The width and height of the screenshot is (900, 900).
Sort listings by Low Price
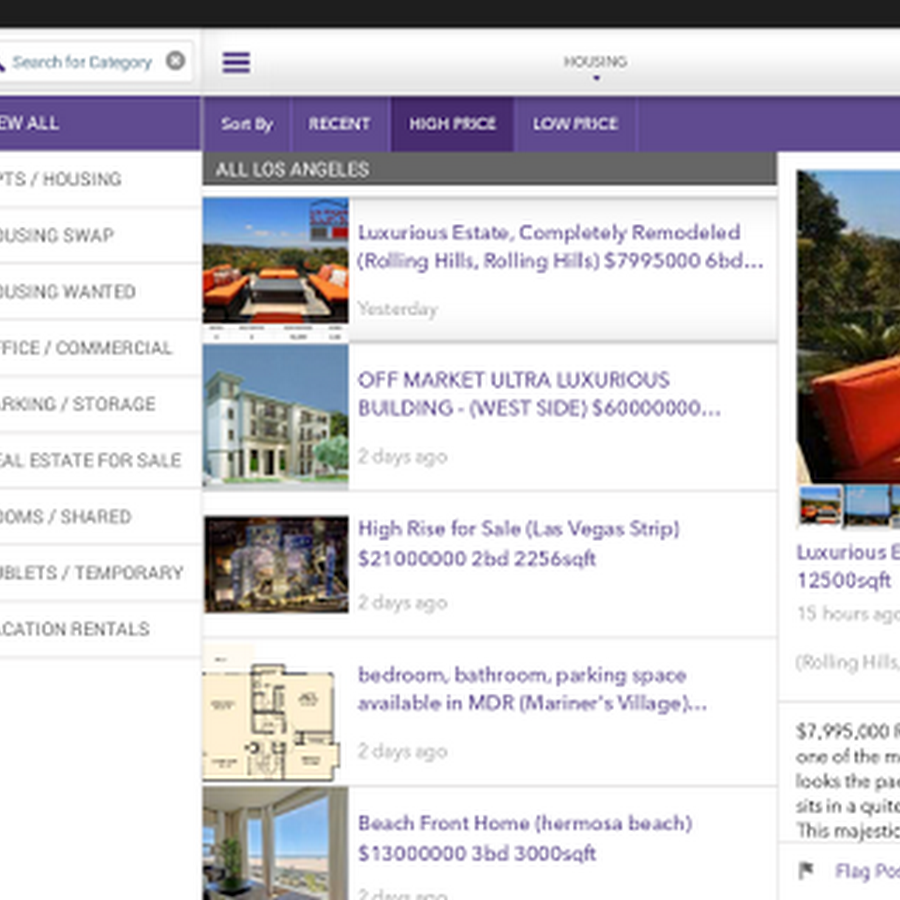[575, 124]
